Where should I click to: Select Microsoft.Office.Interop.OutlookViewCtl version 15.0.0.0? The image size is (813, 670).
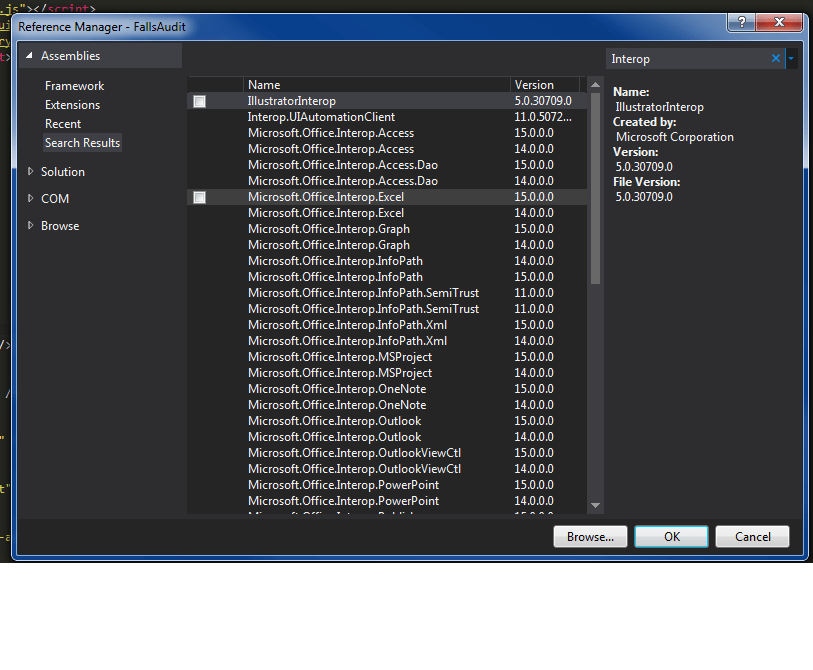point(387,453)
